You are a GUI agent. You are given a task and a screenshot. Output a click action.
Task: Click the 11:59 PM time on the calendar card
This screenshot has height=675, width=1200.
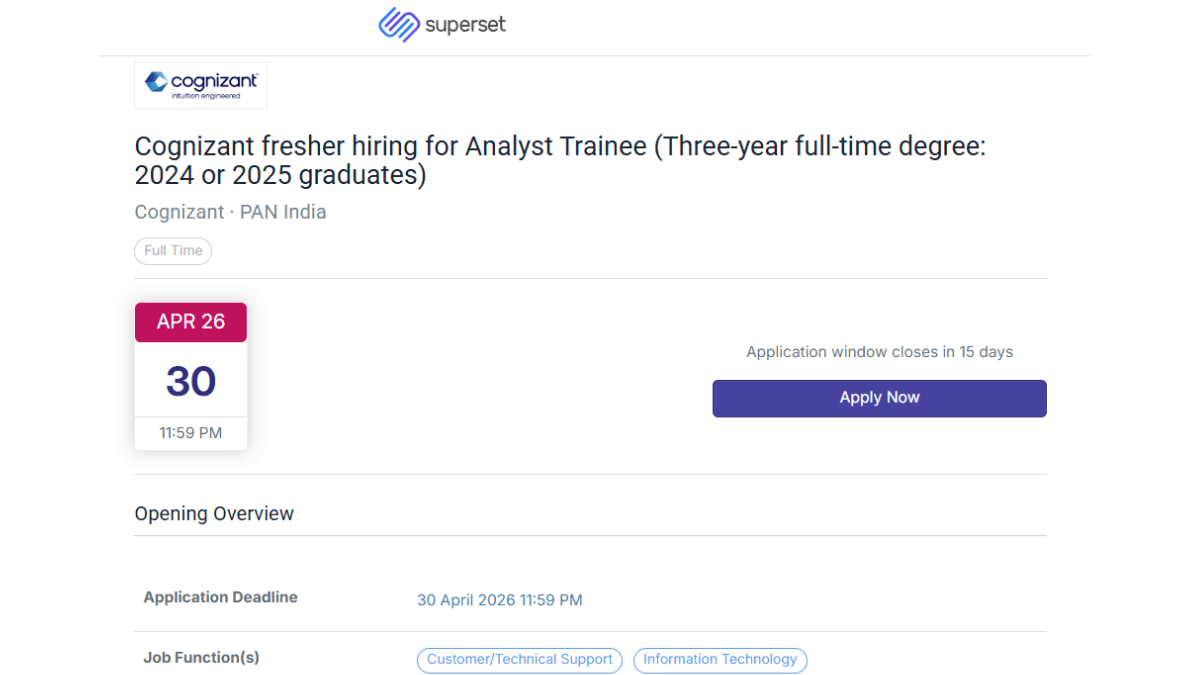pyautogui.click(x=190, y=432)
